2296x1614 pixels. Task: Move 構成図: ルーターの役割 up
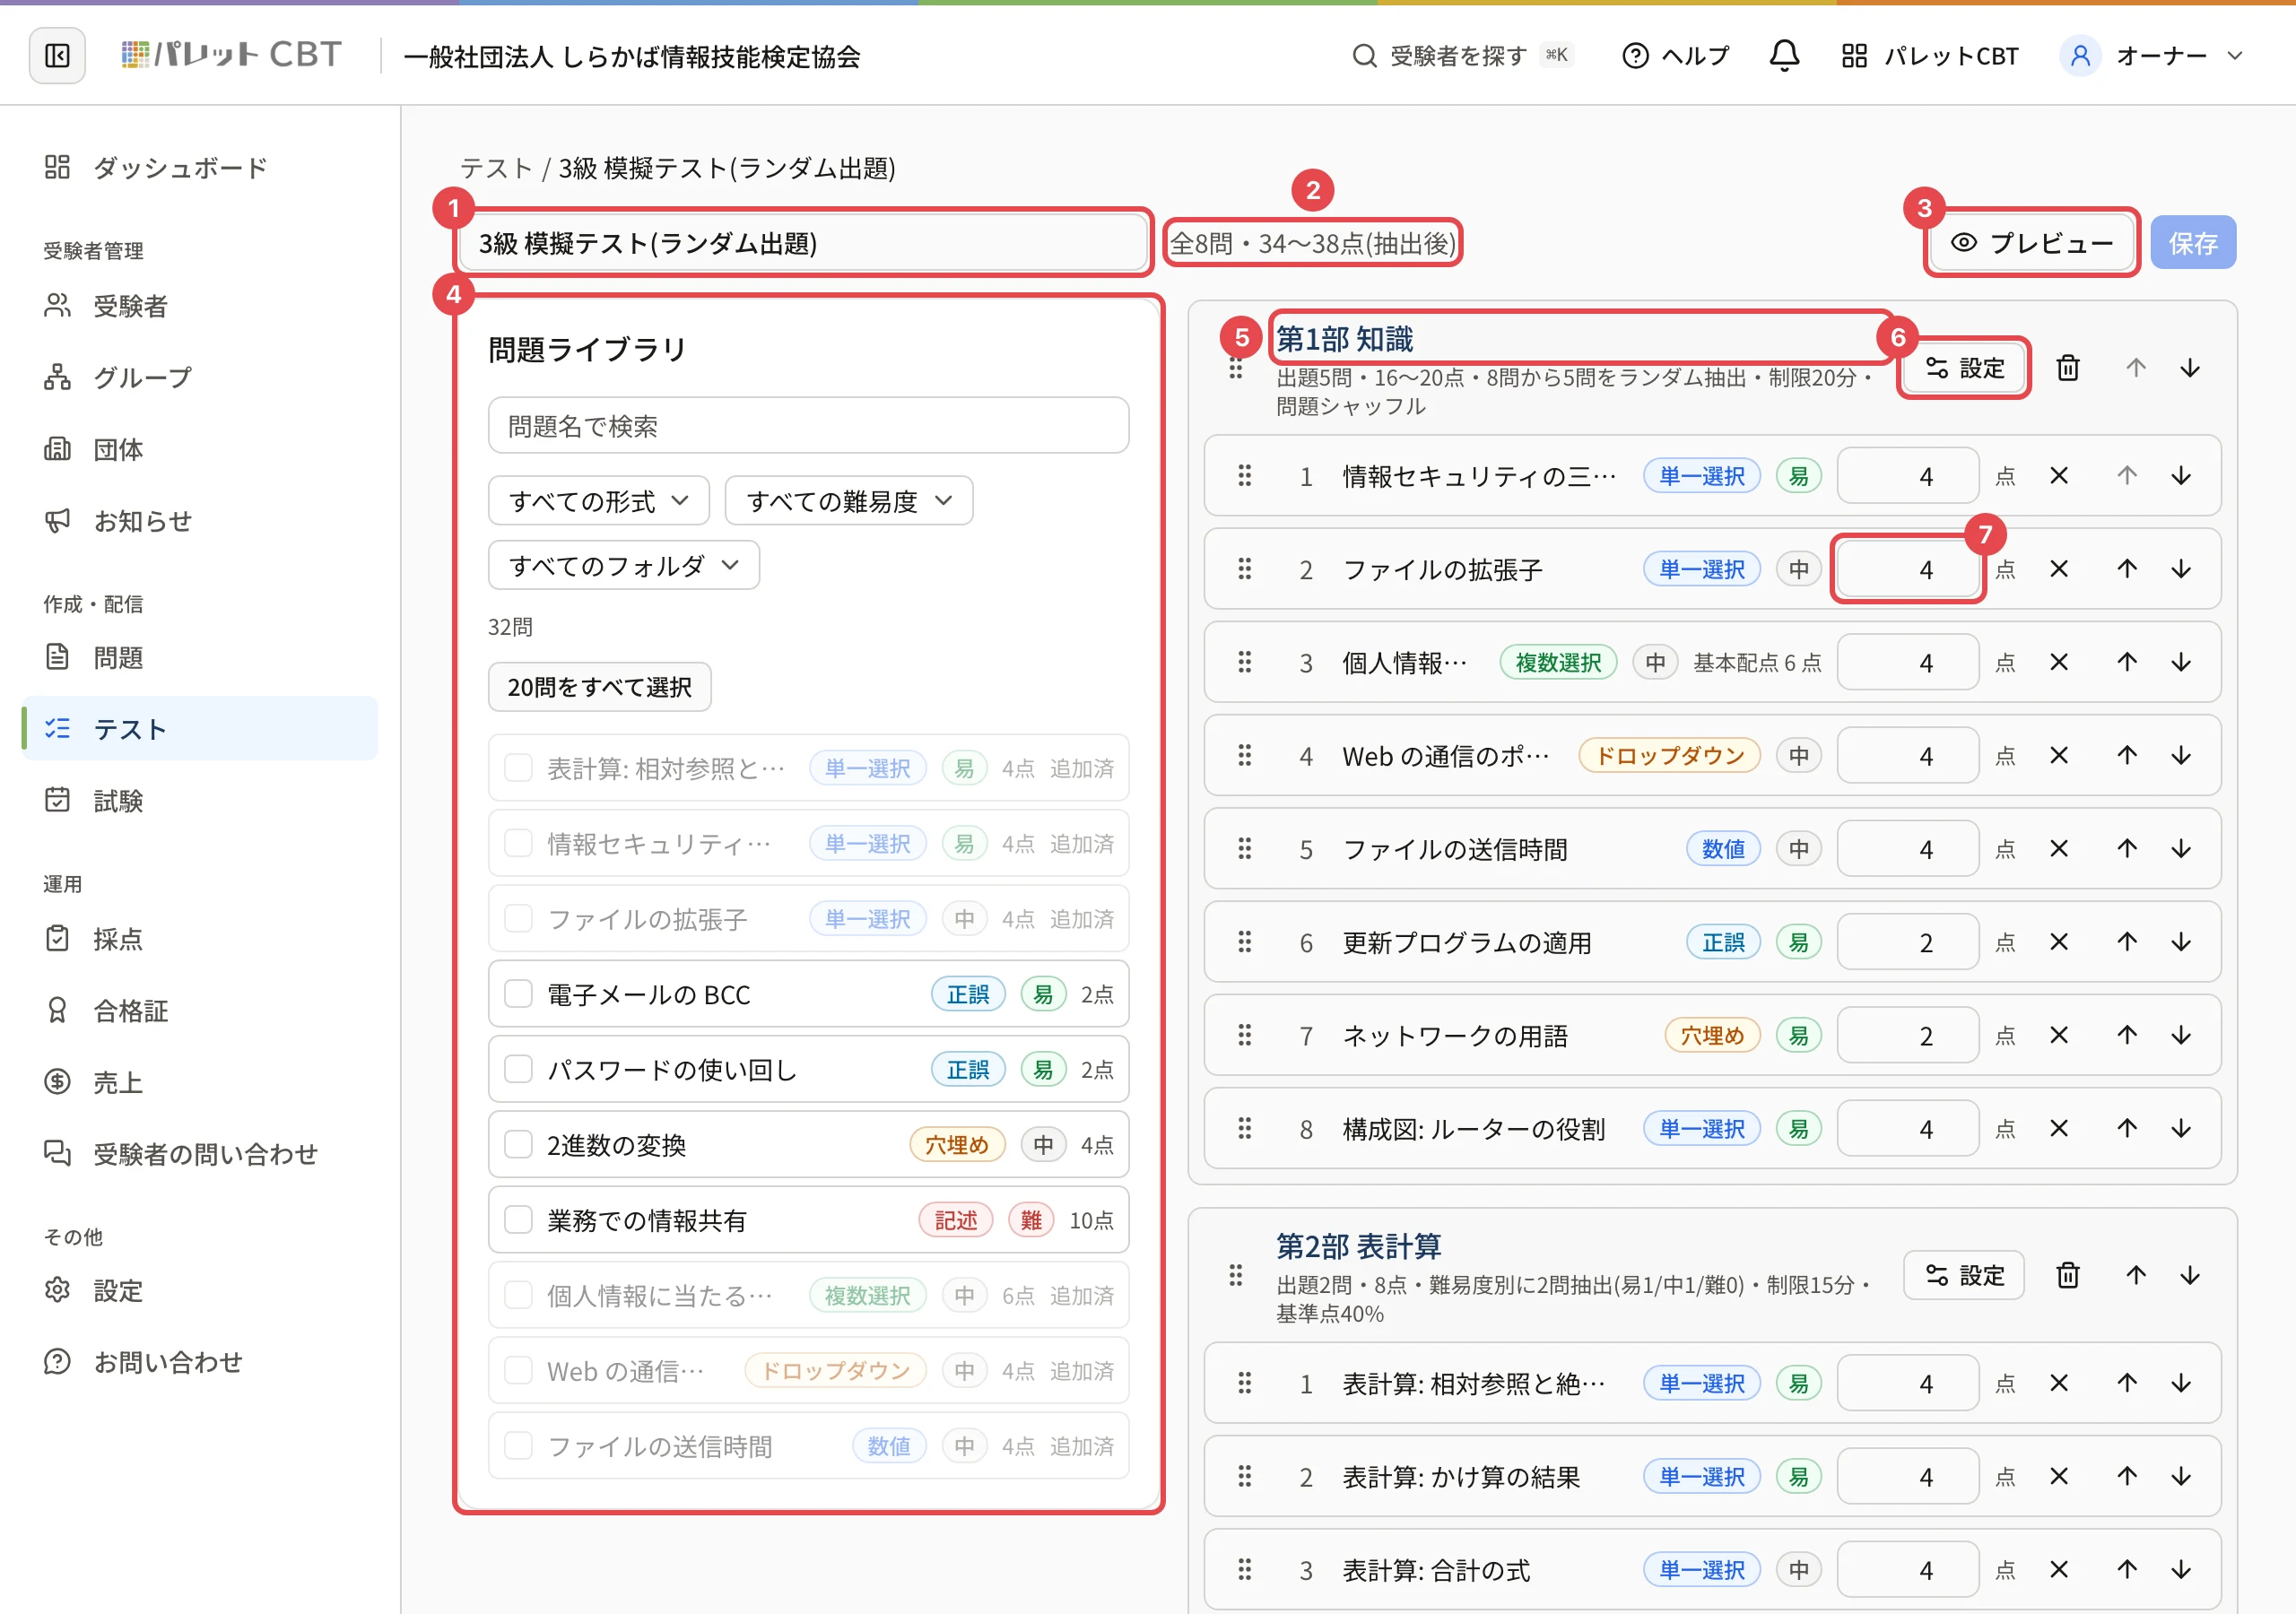pos(2127,1128)
